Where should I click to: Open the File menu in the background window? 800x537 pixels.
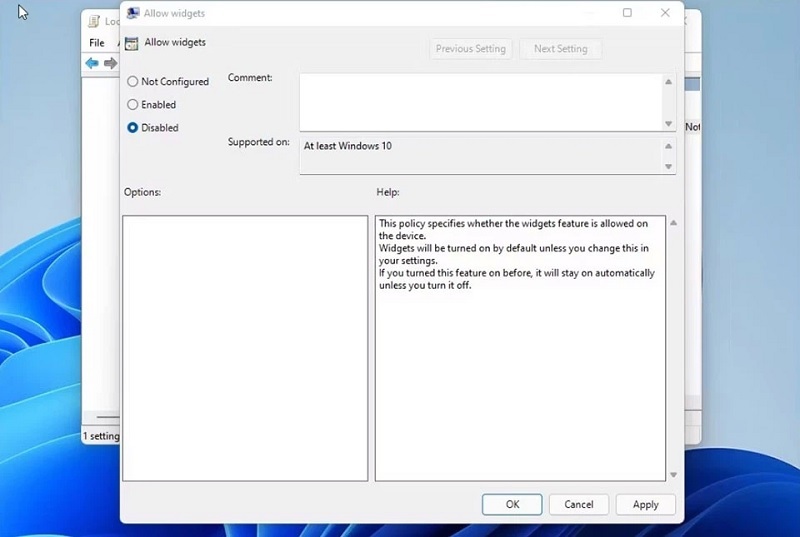click(x=97, y=43)
